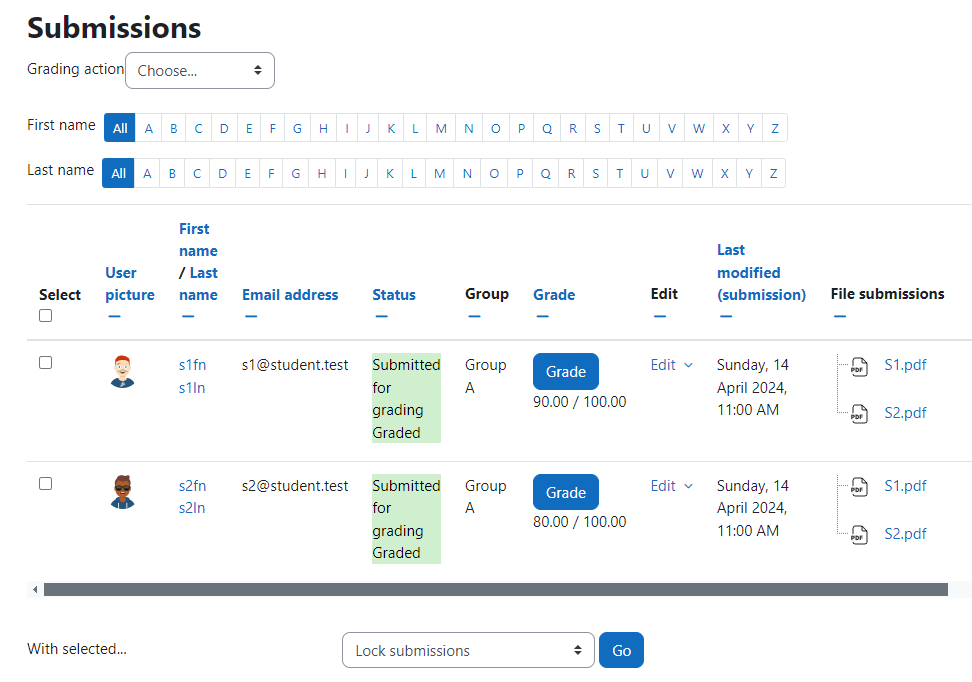Click the Go button
The image size is (972, 682).
(x=621, y=650)
